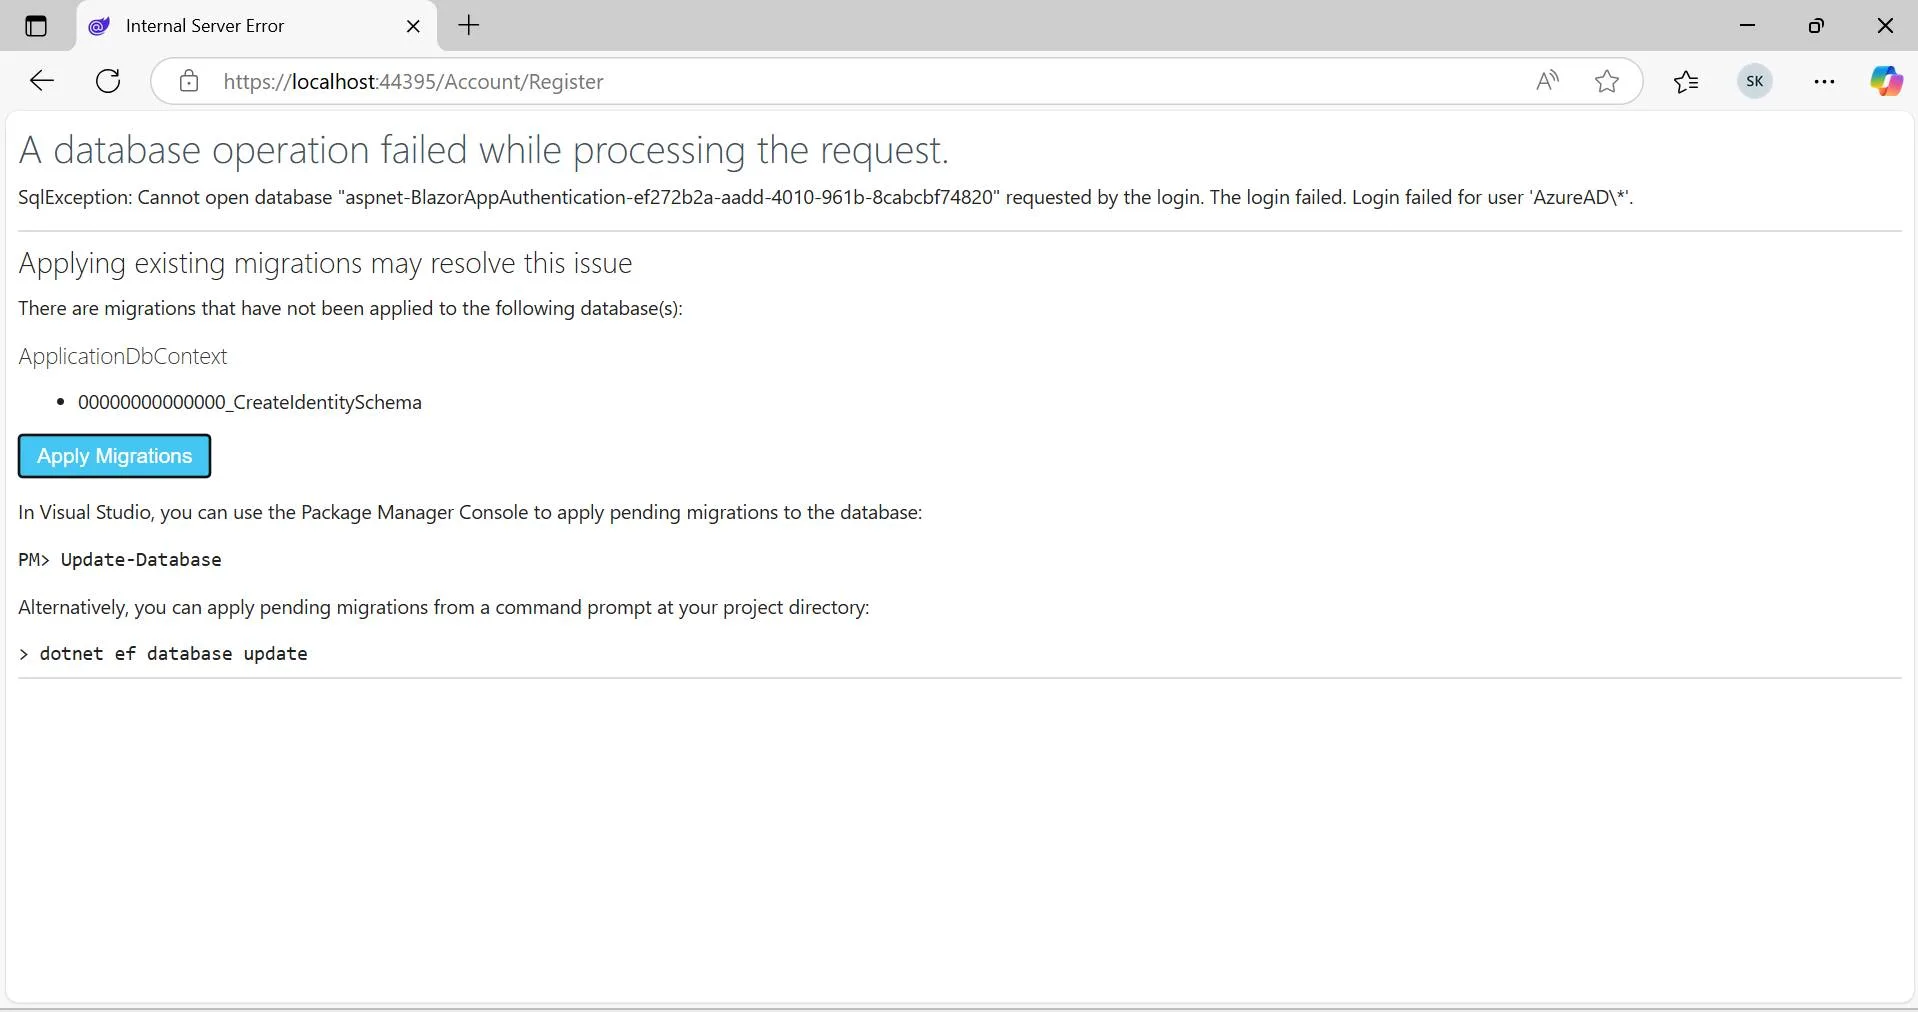Click the Update-Database command text
This screenshot has width=1918, height=1012.
(x=141, y=559)
